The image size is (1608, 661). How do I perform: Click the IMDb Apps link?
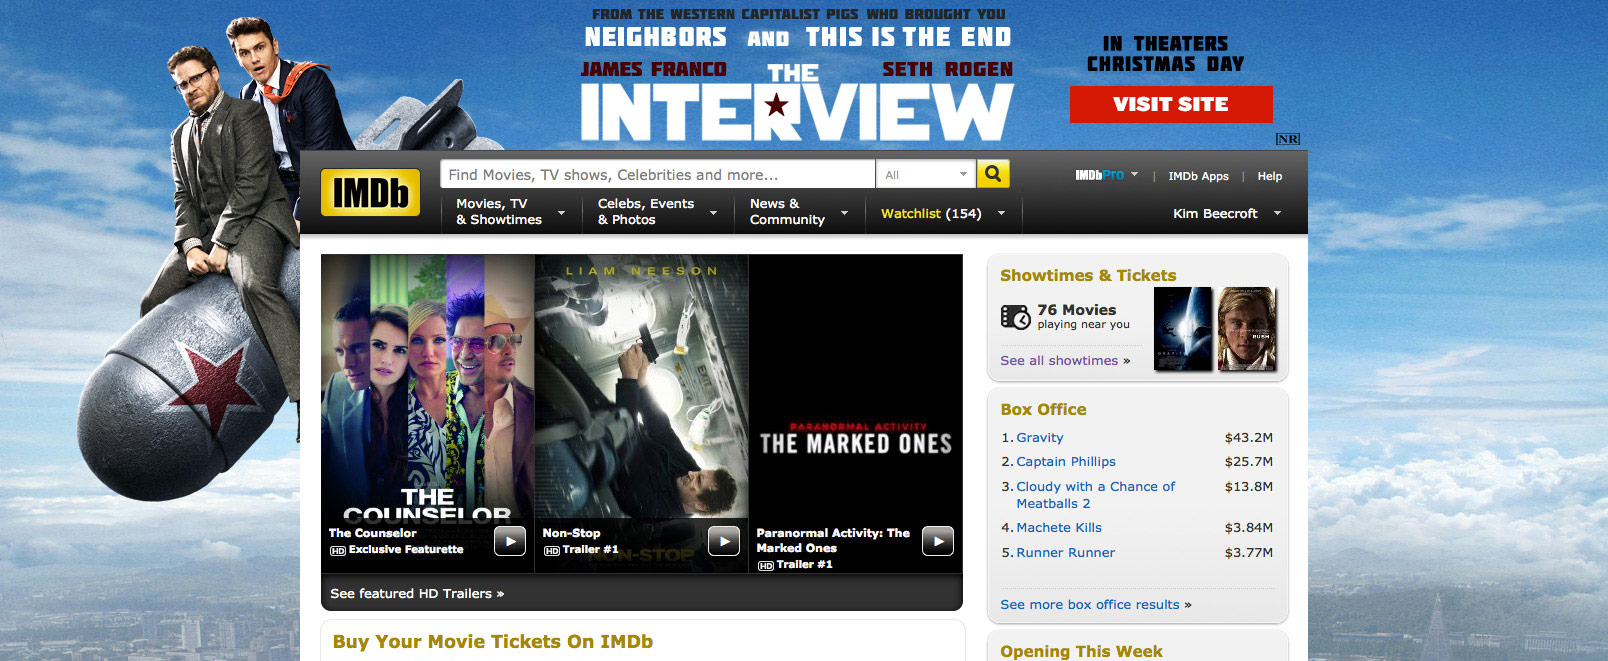(x=1198, y=176)
